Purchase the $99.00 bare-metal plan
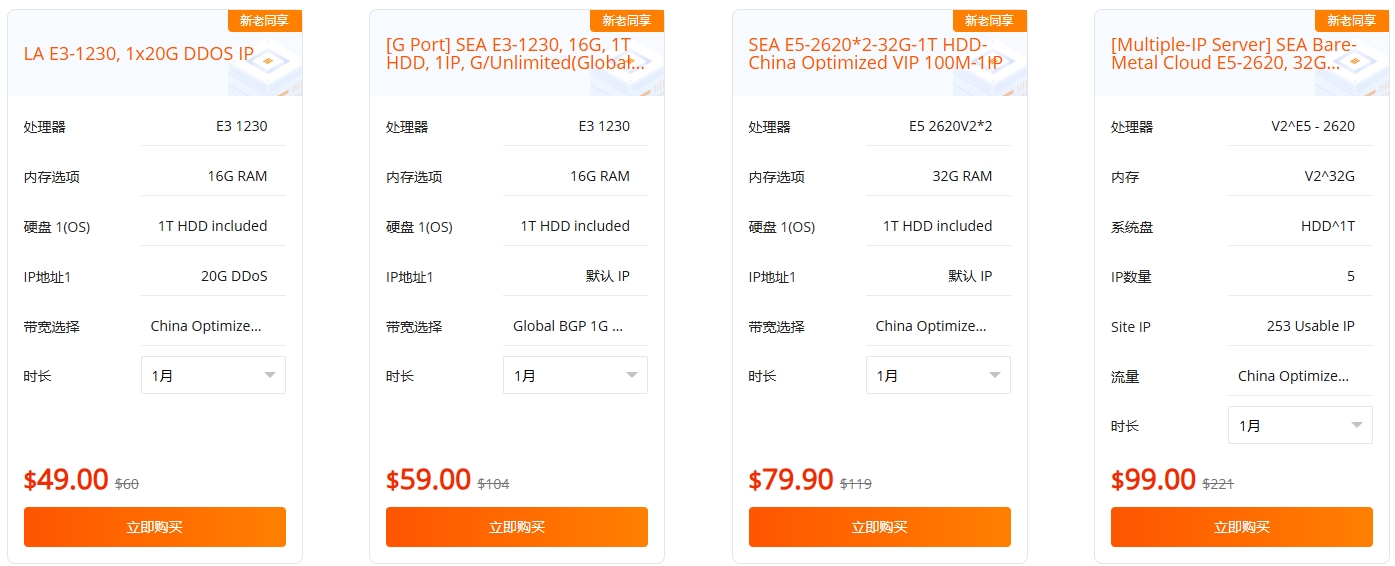Viewport: 1395px width, 566px height. 1242,527
